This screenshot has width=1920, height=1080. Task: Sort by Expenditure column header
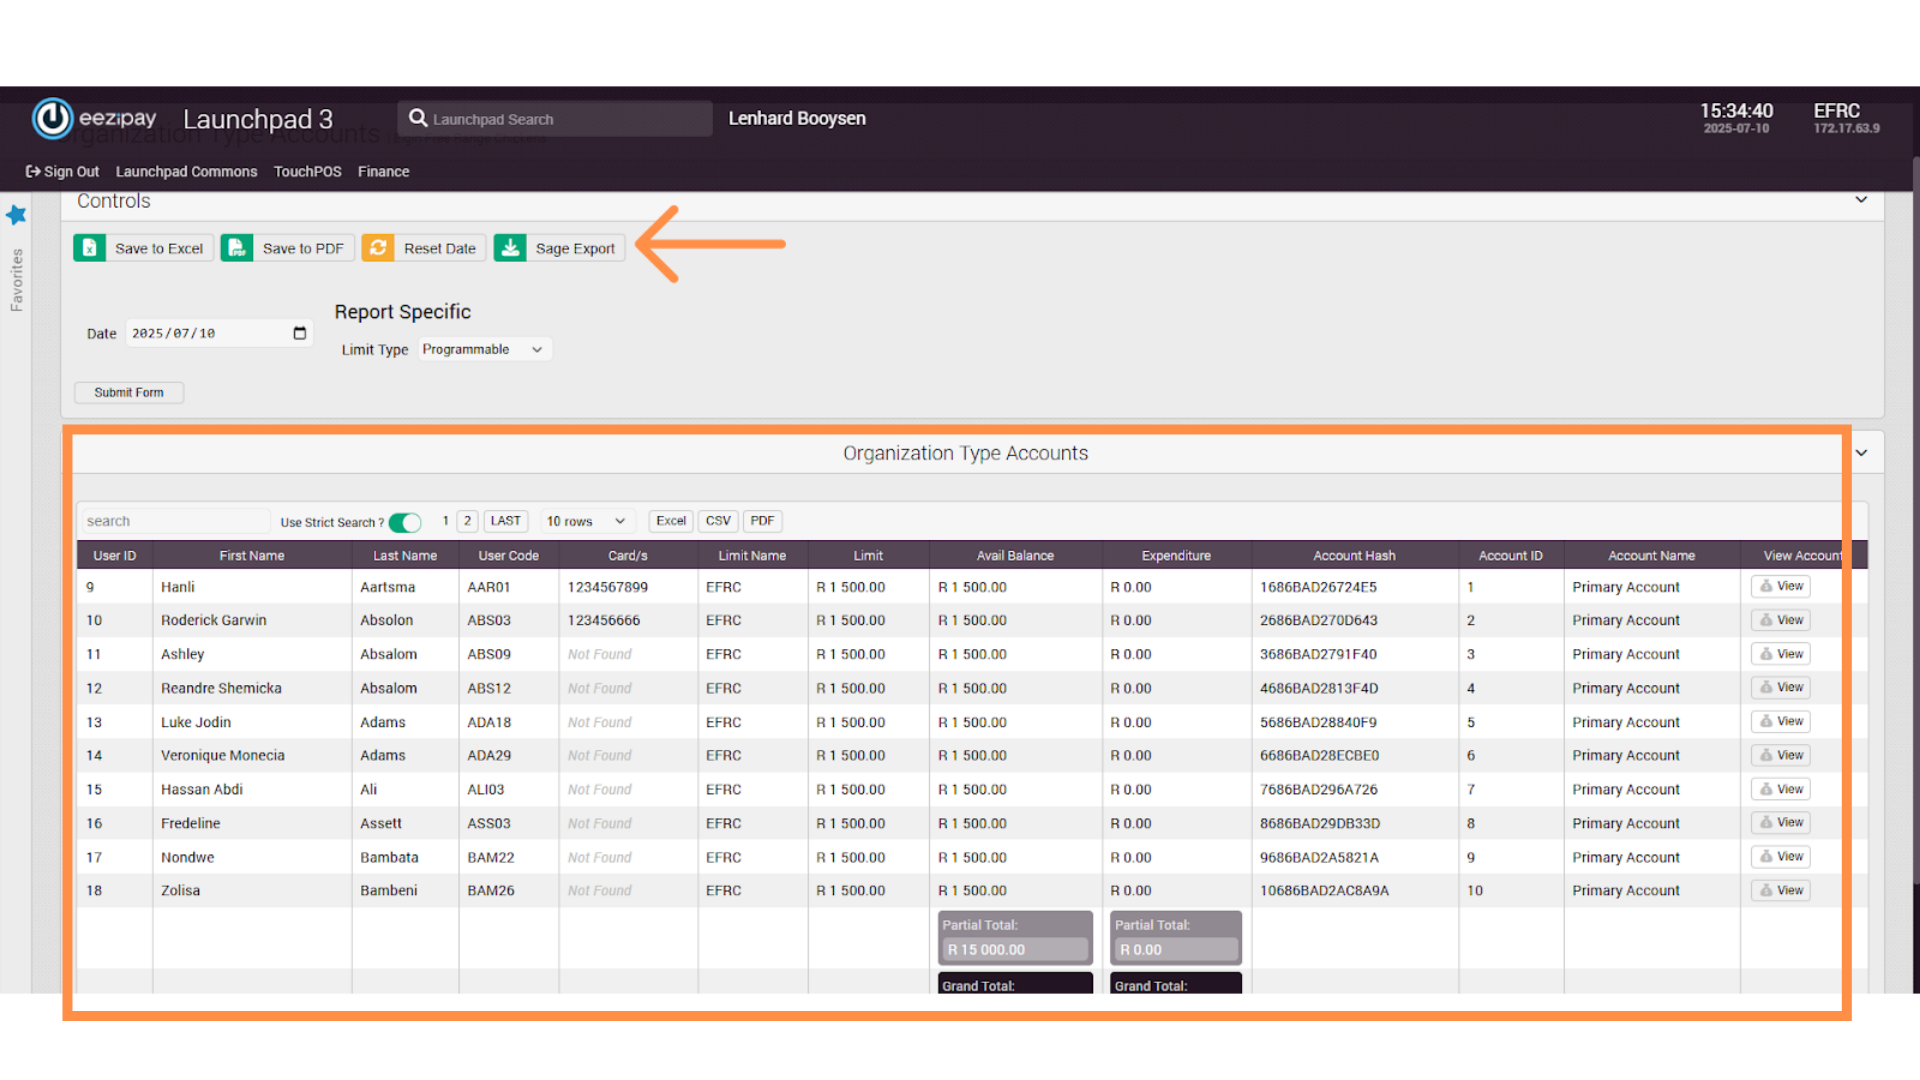click(1176, 555)
